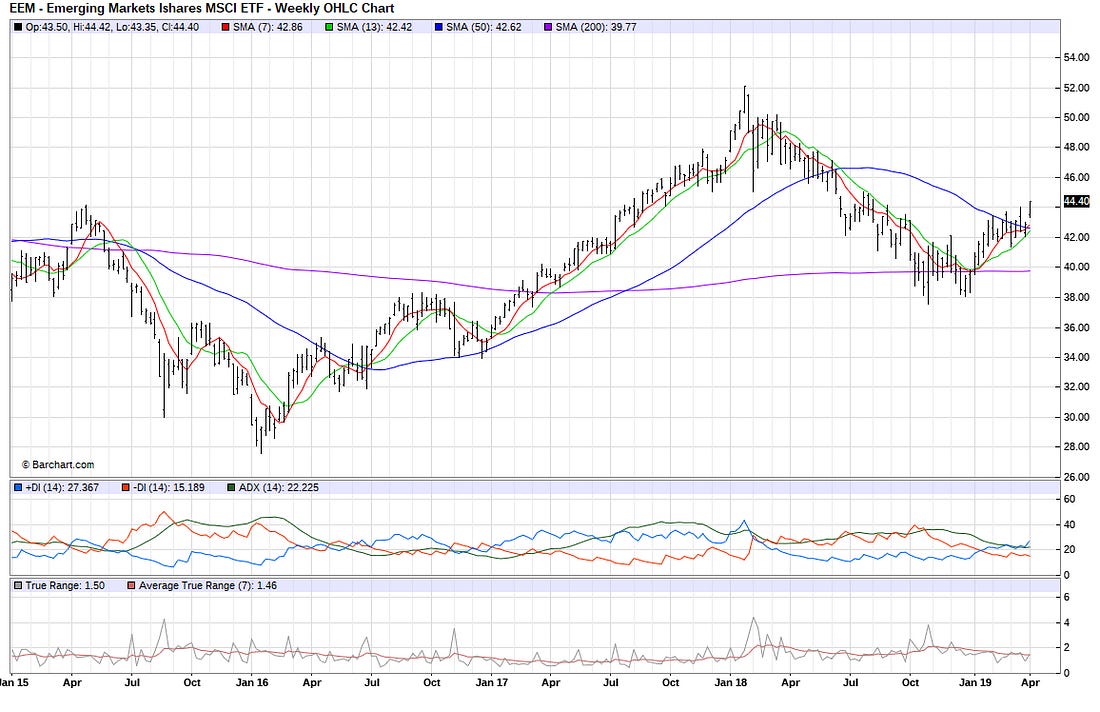Click the -DI (14): 15.189 label

168,488
